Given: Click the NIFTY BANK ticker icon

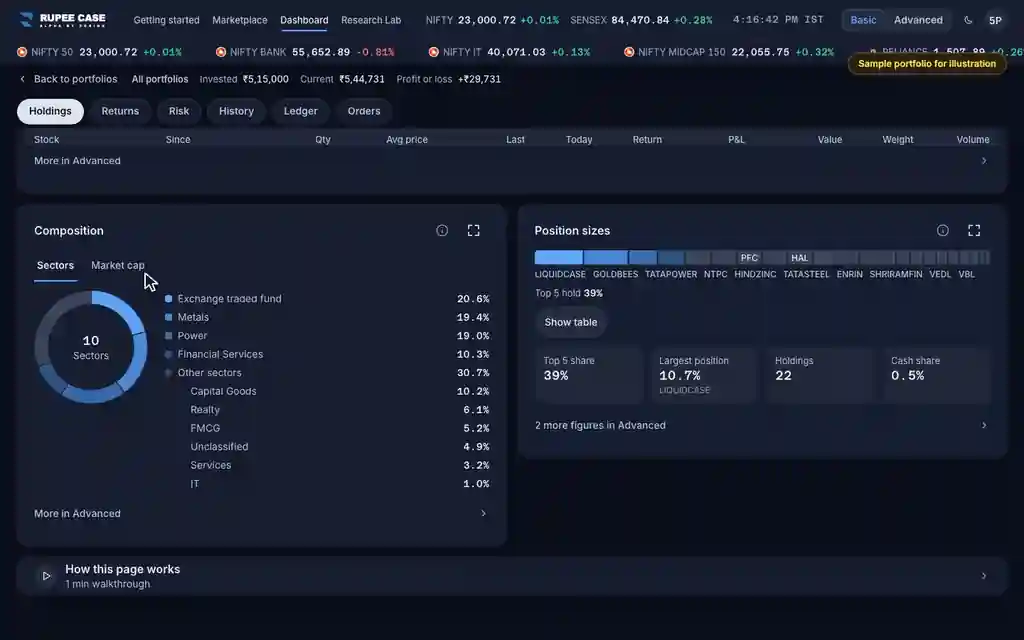Looking at the screenshot, I should click(221, 52).
